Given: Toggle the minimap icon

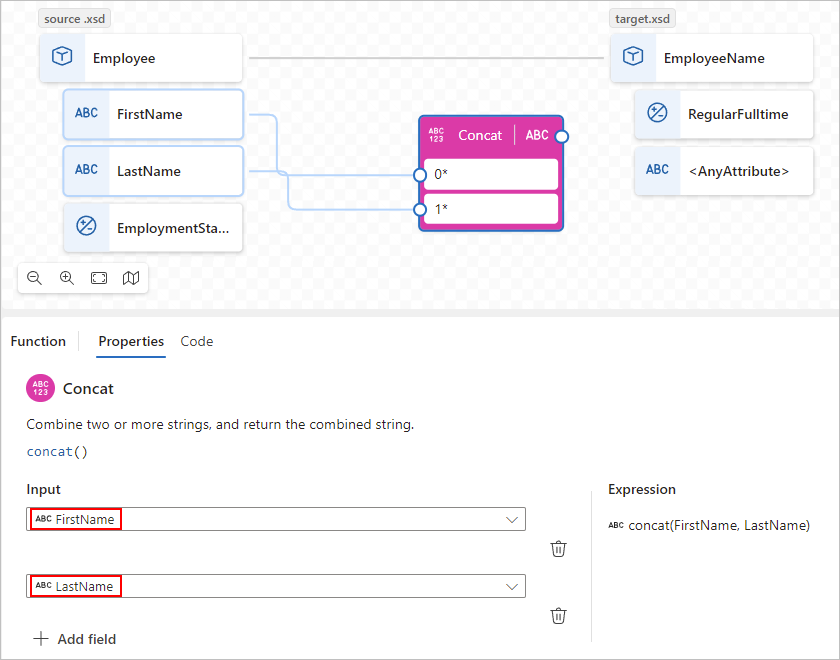Looking at the screenshot, I should 131,278.
